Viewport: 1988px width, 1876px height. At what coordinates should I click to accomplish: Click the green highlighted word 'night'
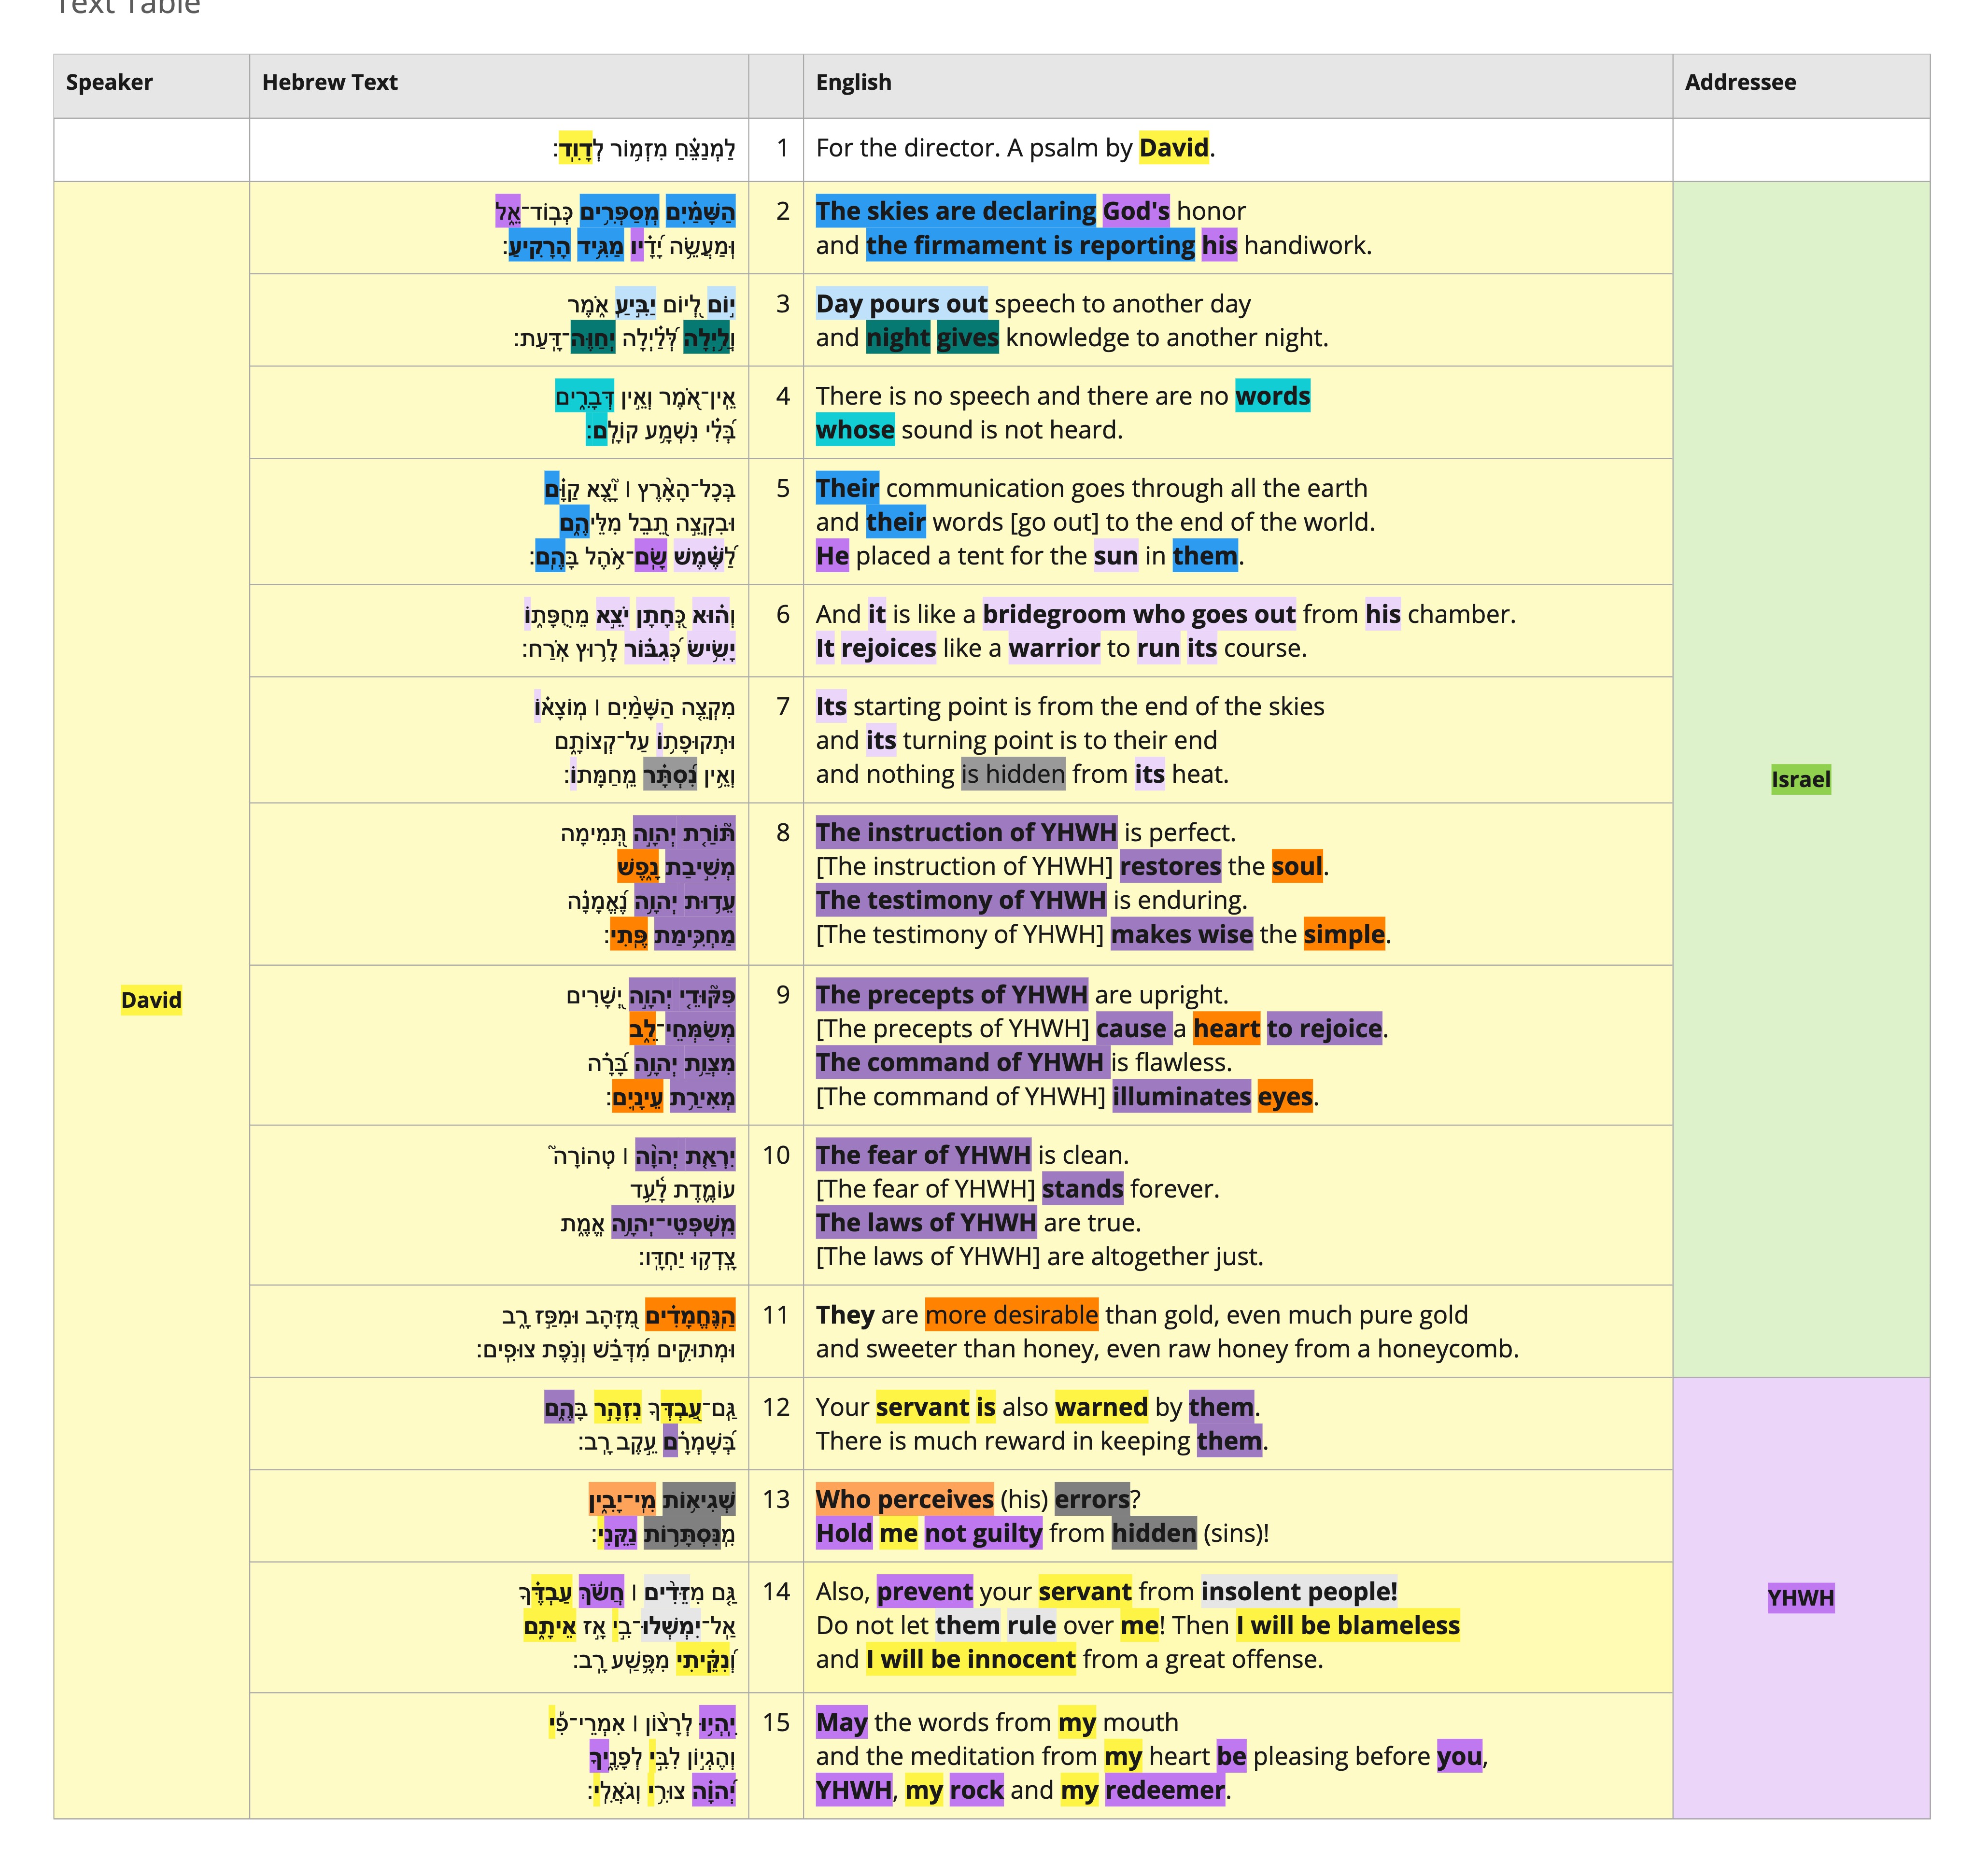coord(897,338)
